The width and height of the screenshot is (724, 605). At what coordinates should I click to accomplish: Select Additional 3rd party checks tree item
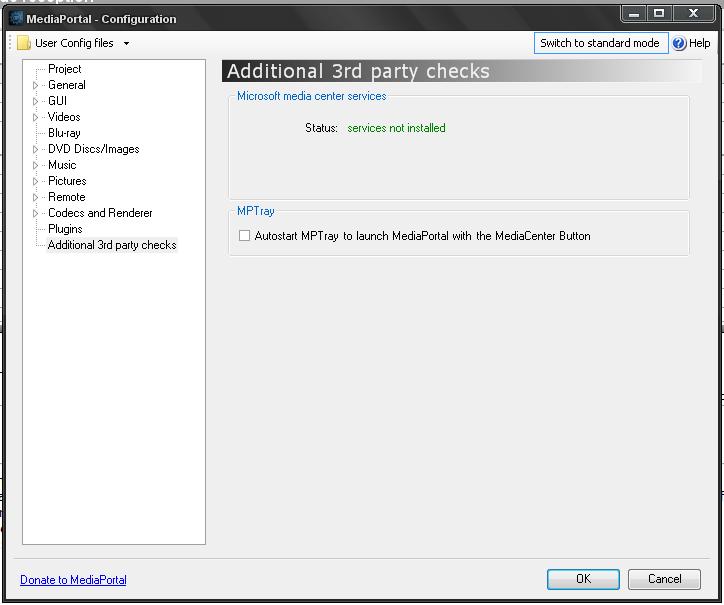point(112,245)
